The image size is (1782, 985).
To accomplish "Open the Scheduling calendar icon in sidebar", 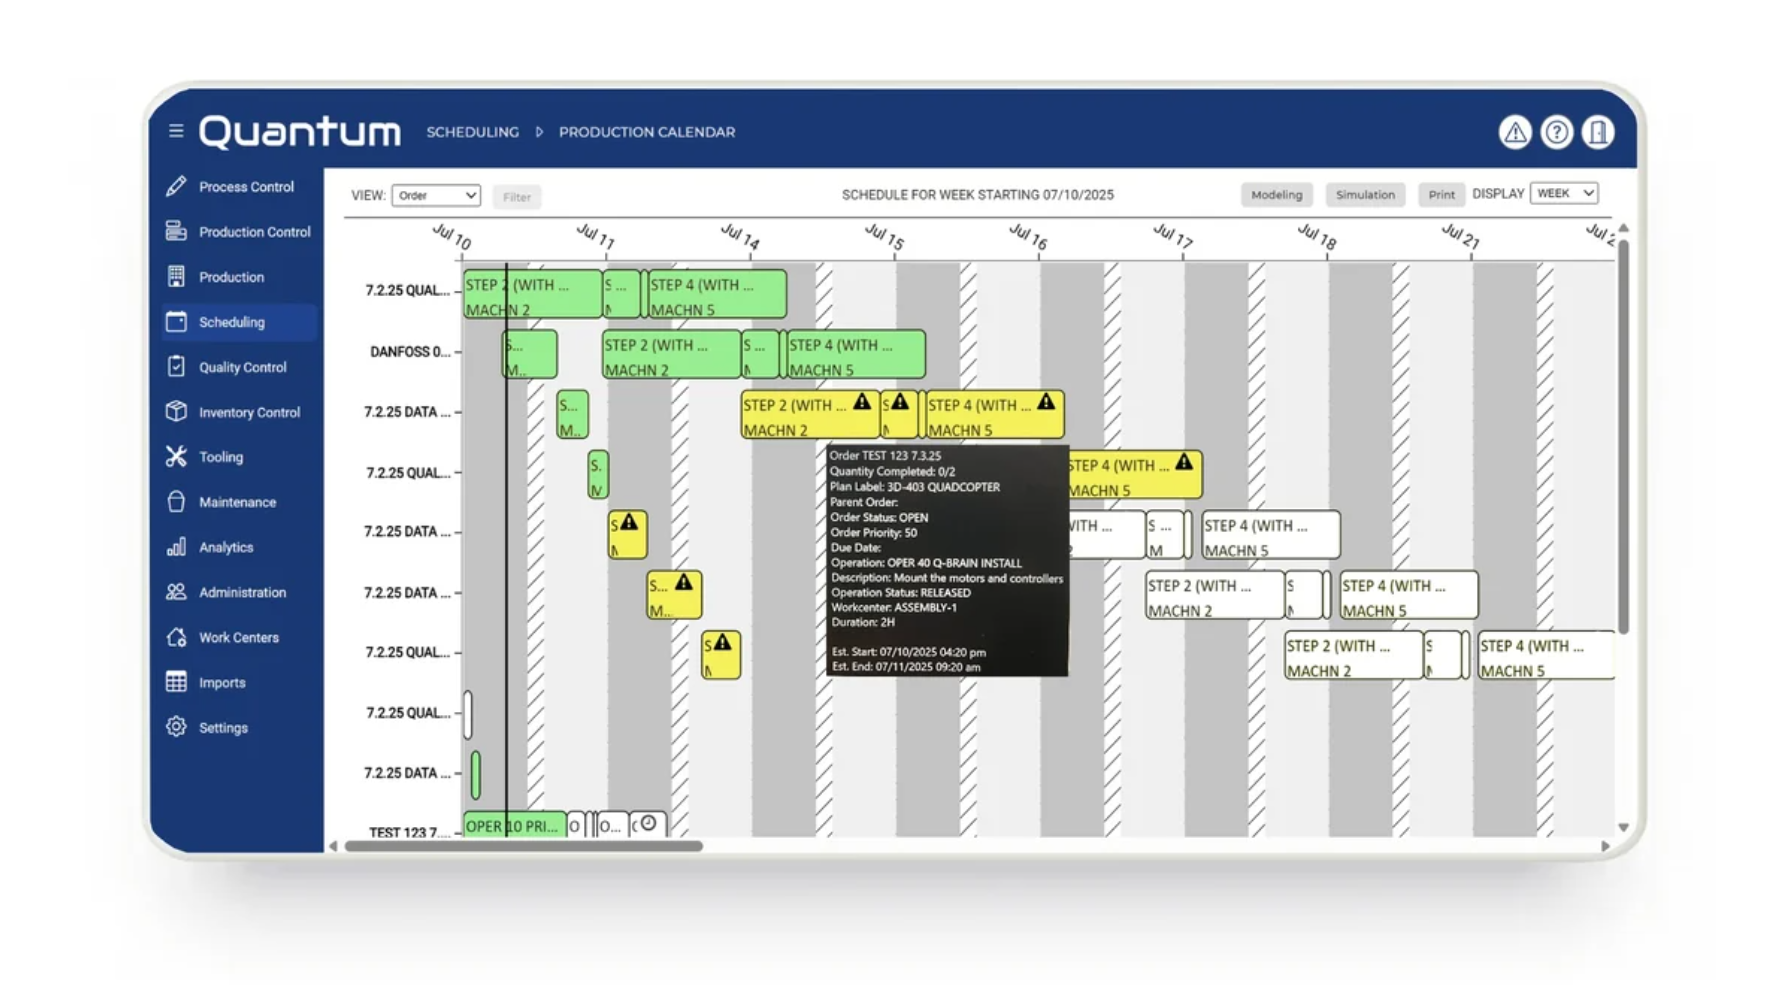I will click(176, 322).
